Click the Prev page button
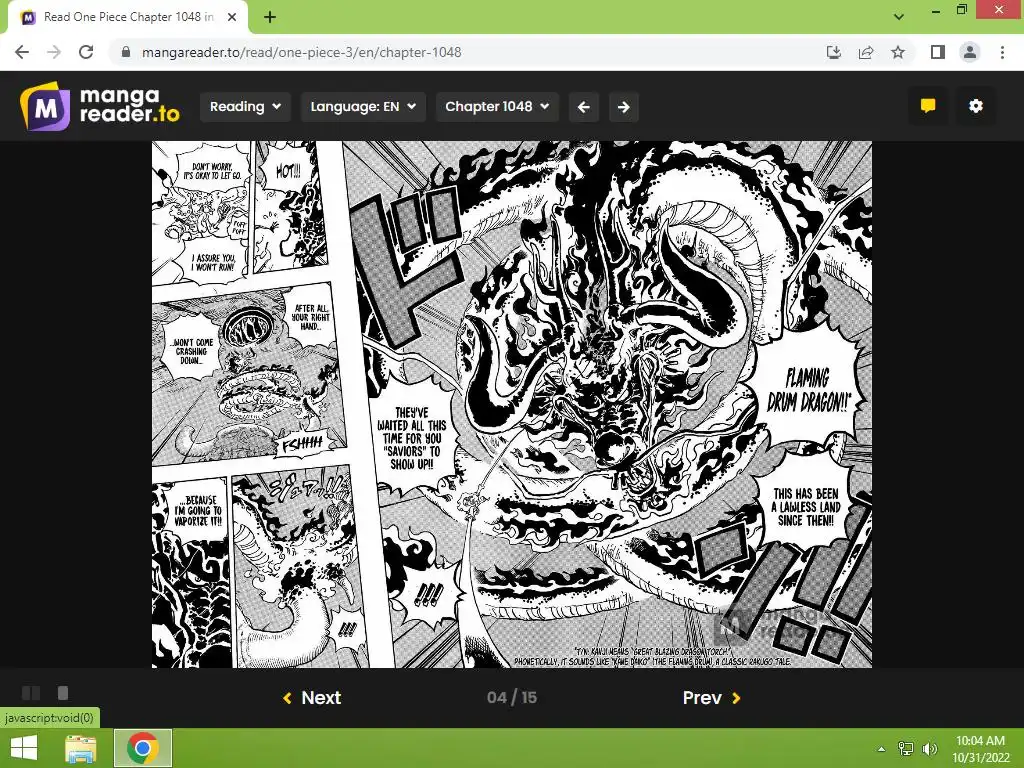Image resolution: width=1024 pixels, height=768 pixels. click(712, 697)
